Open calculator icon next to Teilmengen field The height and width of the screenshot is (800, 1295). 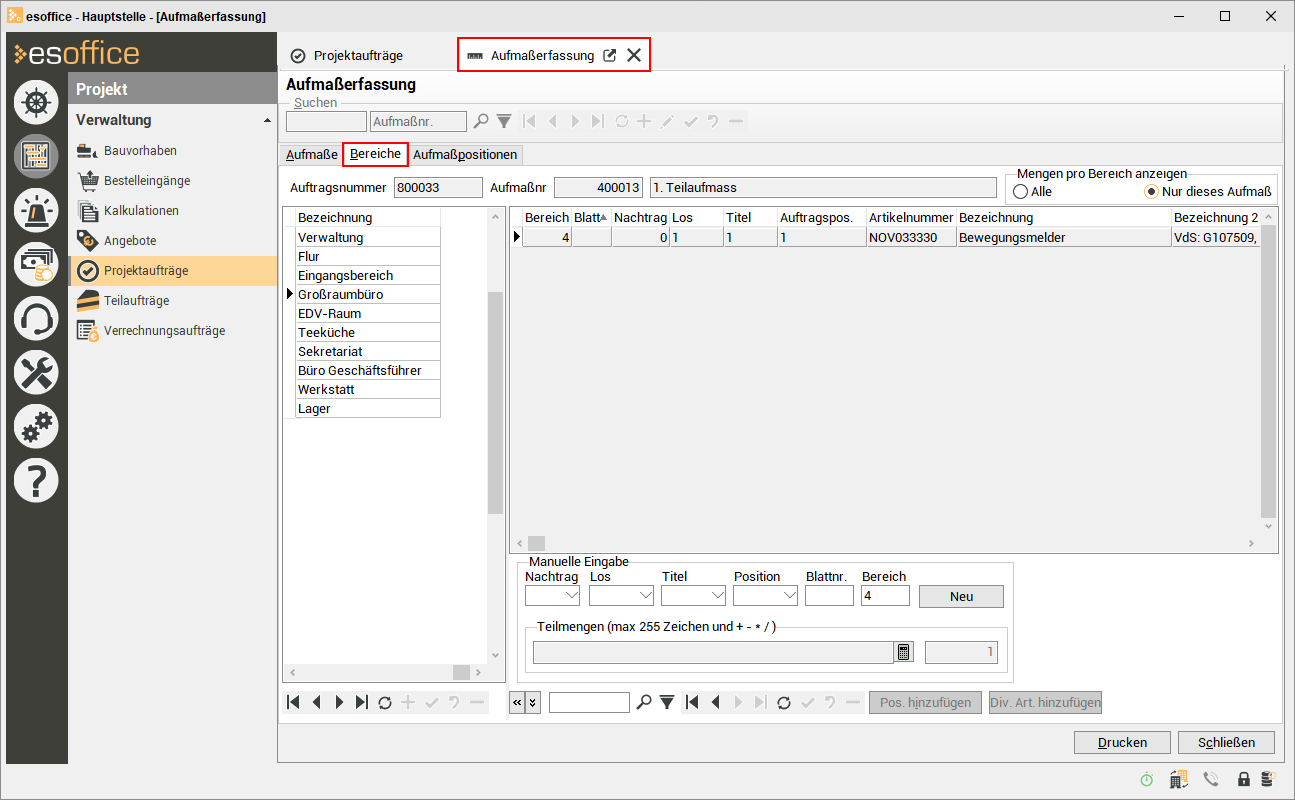click(x=904, y=652)
